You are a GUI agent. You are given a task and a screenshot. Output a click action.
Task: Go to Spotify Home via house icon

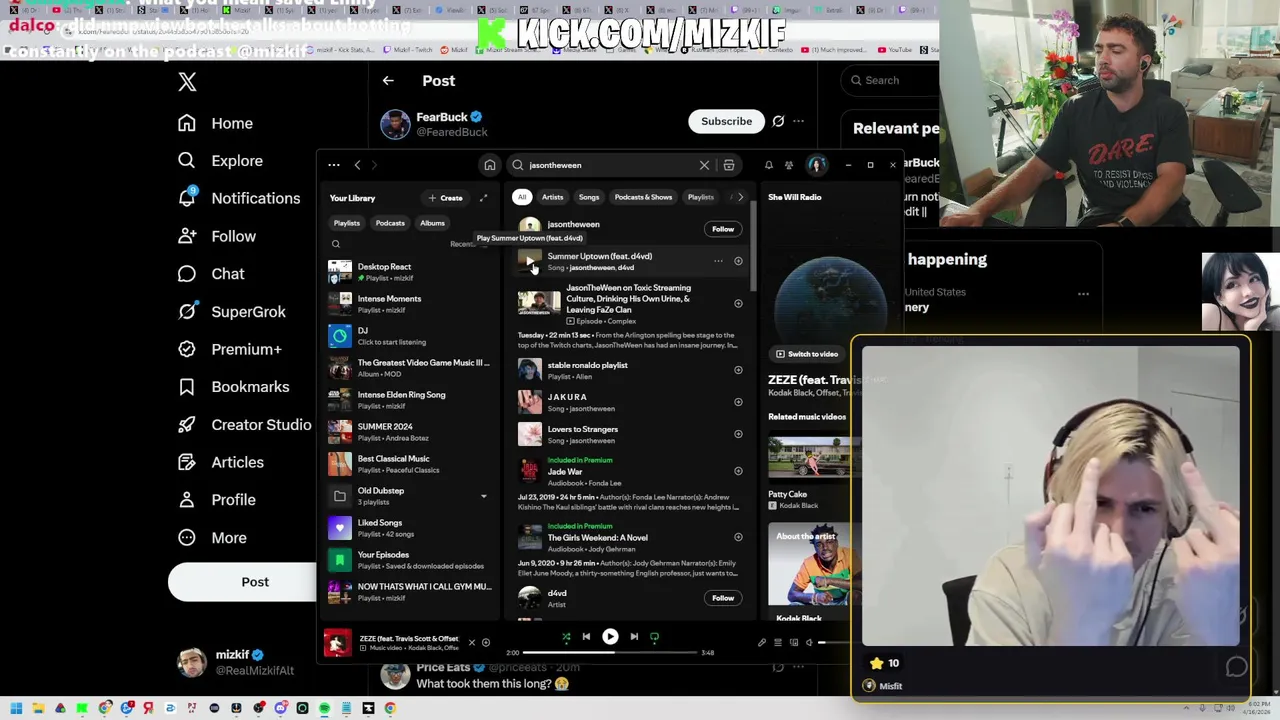point(490,165)
